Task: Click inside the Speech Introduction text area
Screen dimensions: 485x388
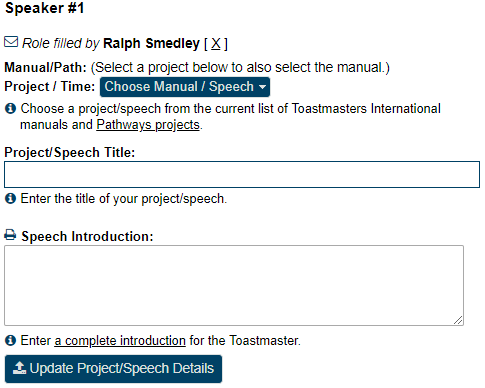Action: coord(234,285)
